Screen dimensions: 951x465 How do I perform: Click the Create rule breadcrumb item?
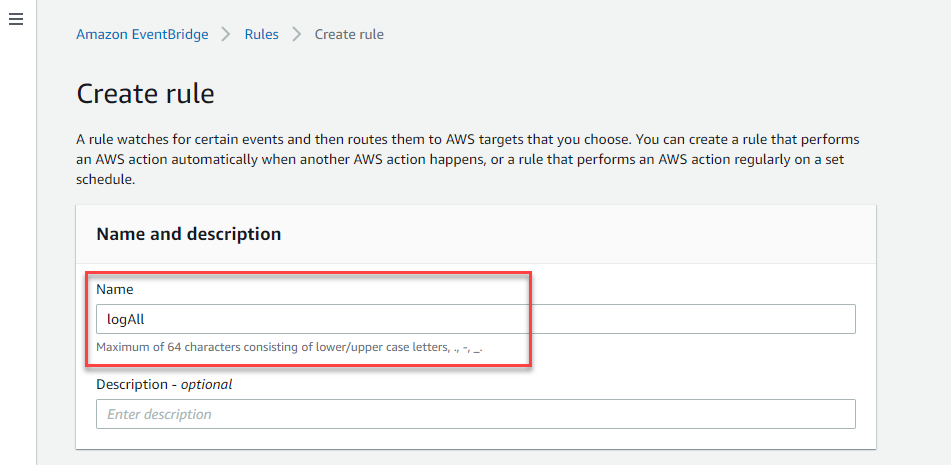click(349, 35)
